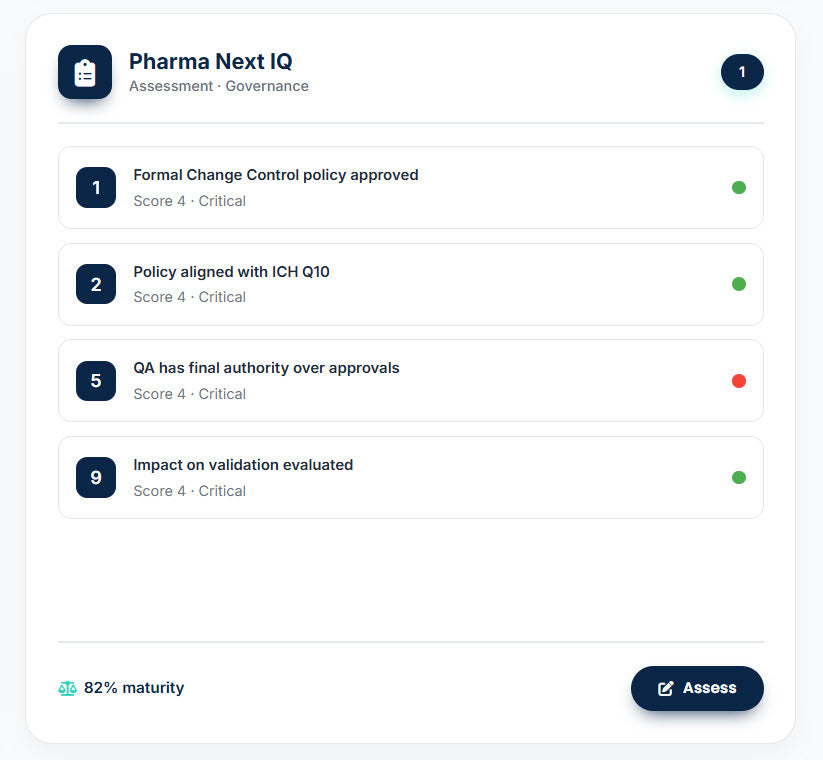823x760 pixels.
Task: Click the number 1 badge on first item
Action: [96, 187]
